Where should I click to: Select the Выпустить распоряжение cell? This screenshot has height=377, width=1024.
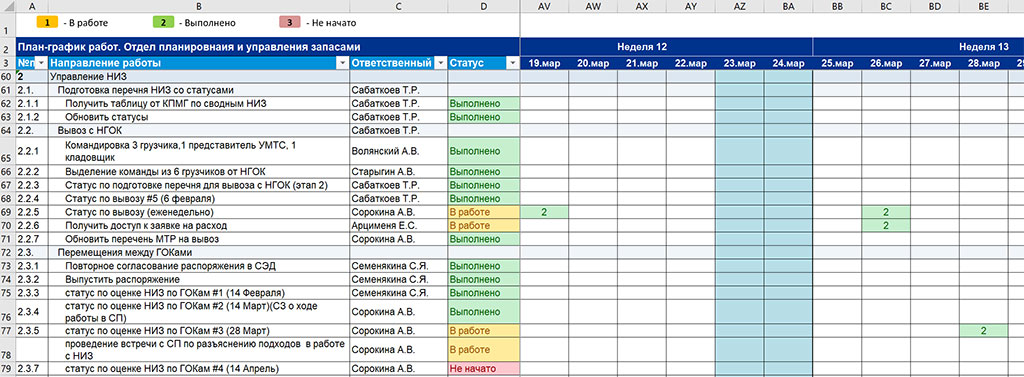[199, 280]
